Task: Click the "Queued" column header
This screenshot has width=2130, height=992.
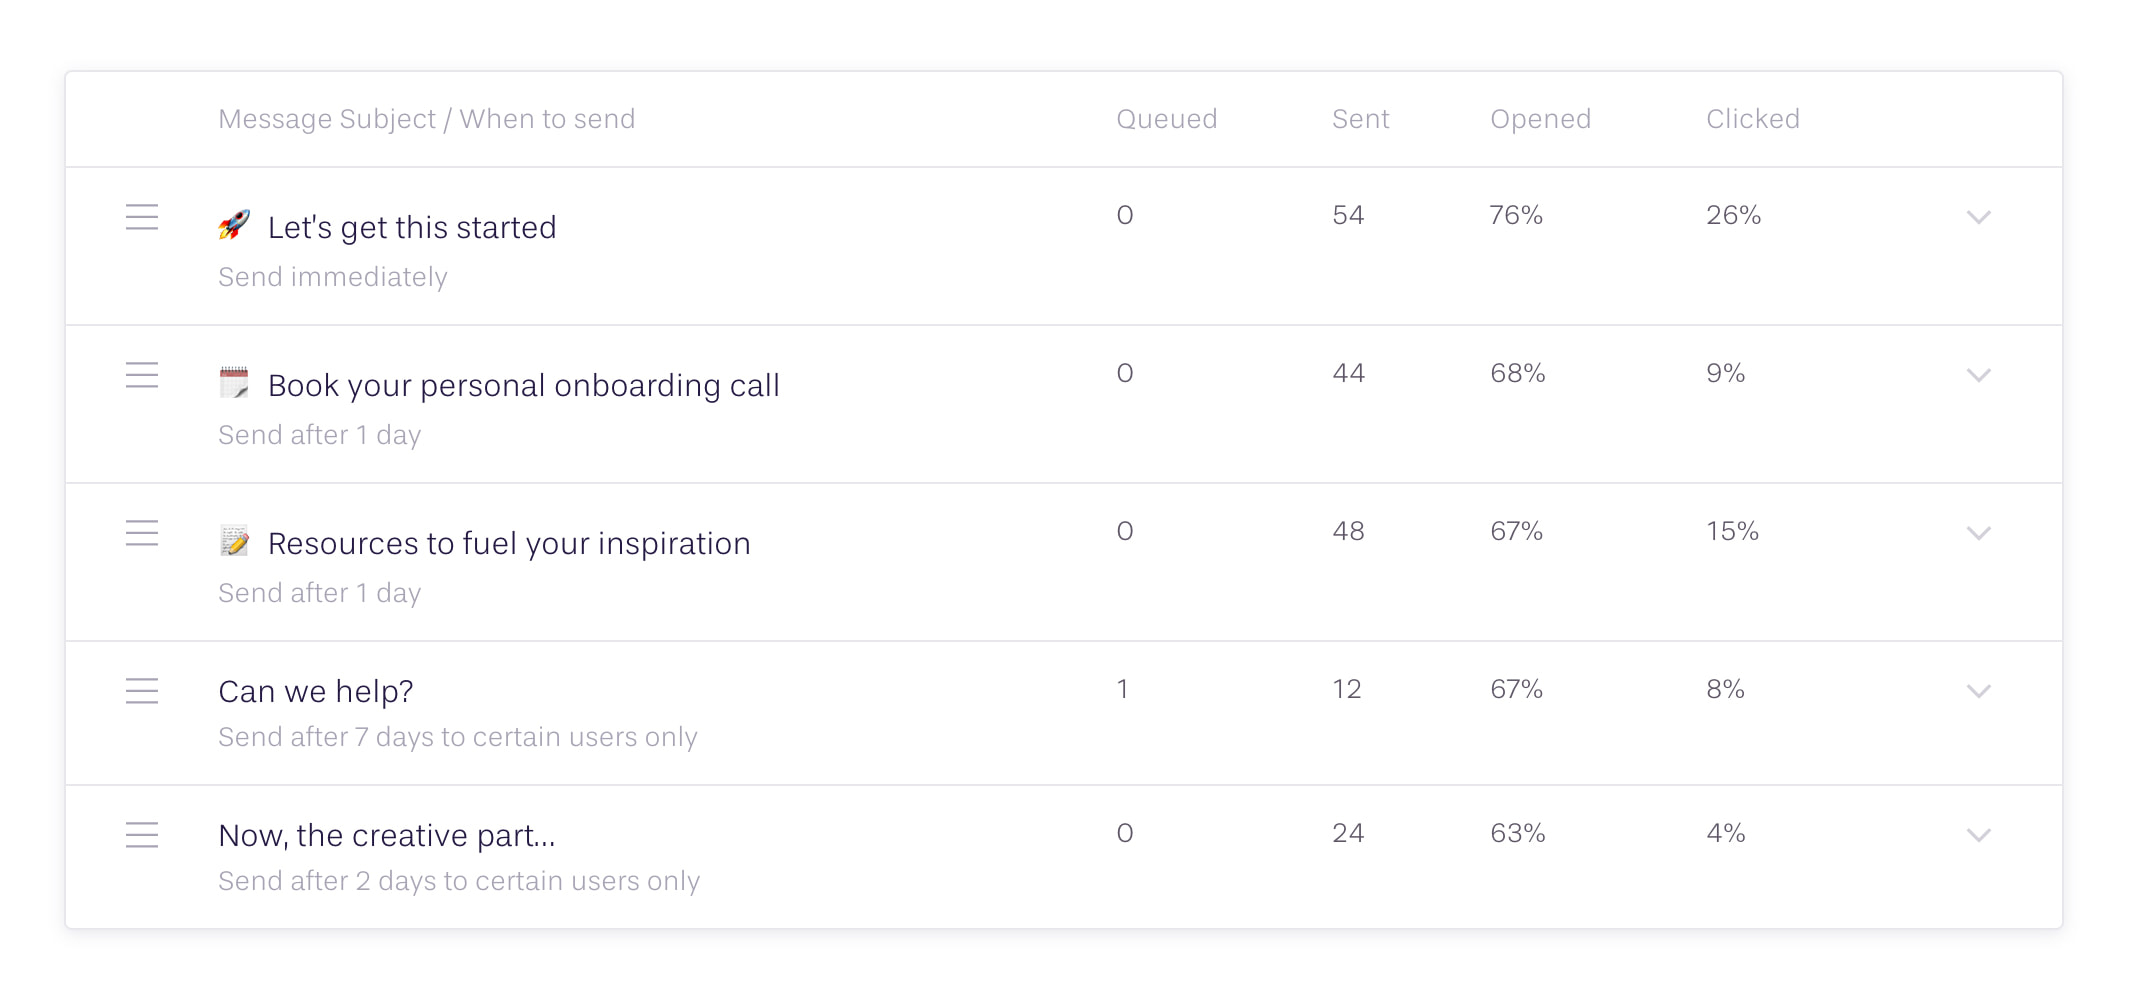Action: [1166, 118]
